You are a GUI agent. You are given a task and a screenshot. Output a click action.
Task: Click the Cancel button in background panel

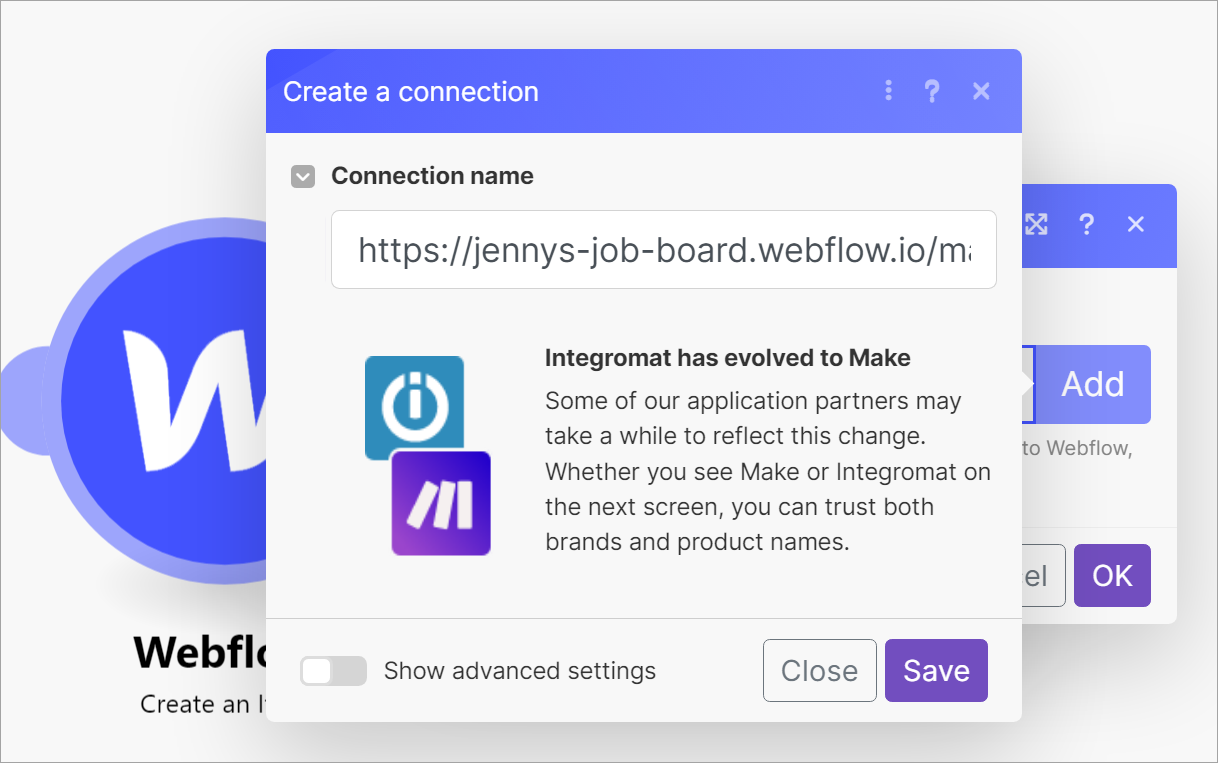(x=1043, y=575)
